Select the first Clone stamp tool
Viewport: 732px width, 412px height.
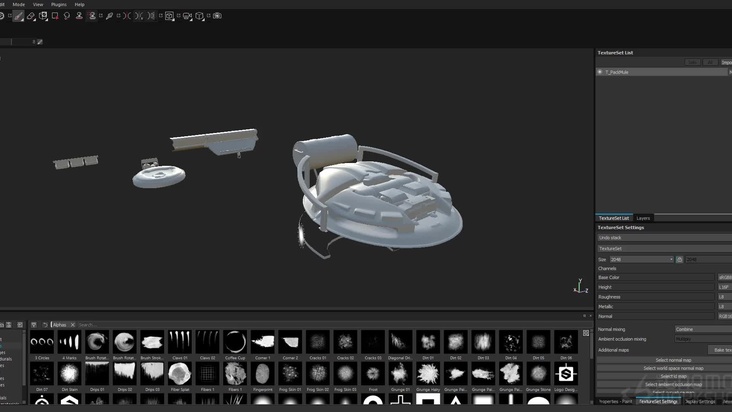pos(79,16)
